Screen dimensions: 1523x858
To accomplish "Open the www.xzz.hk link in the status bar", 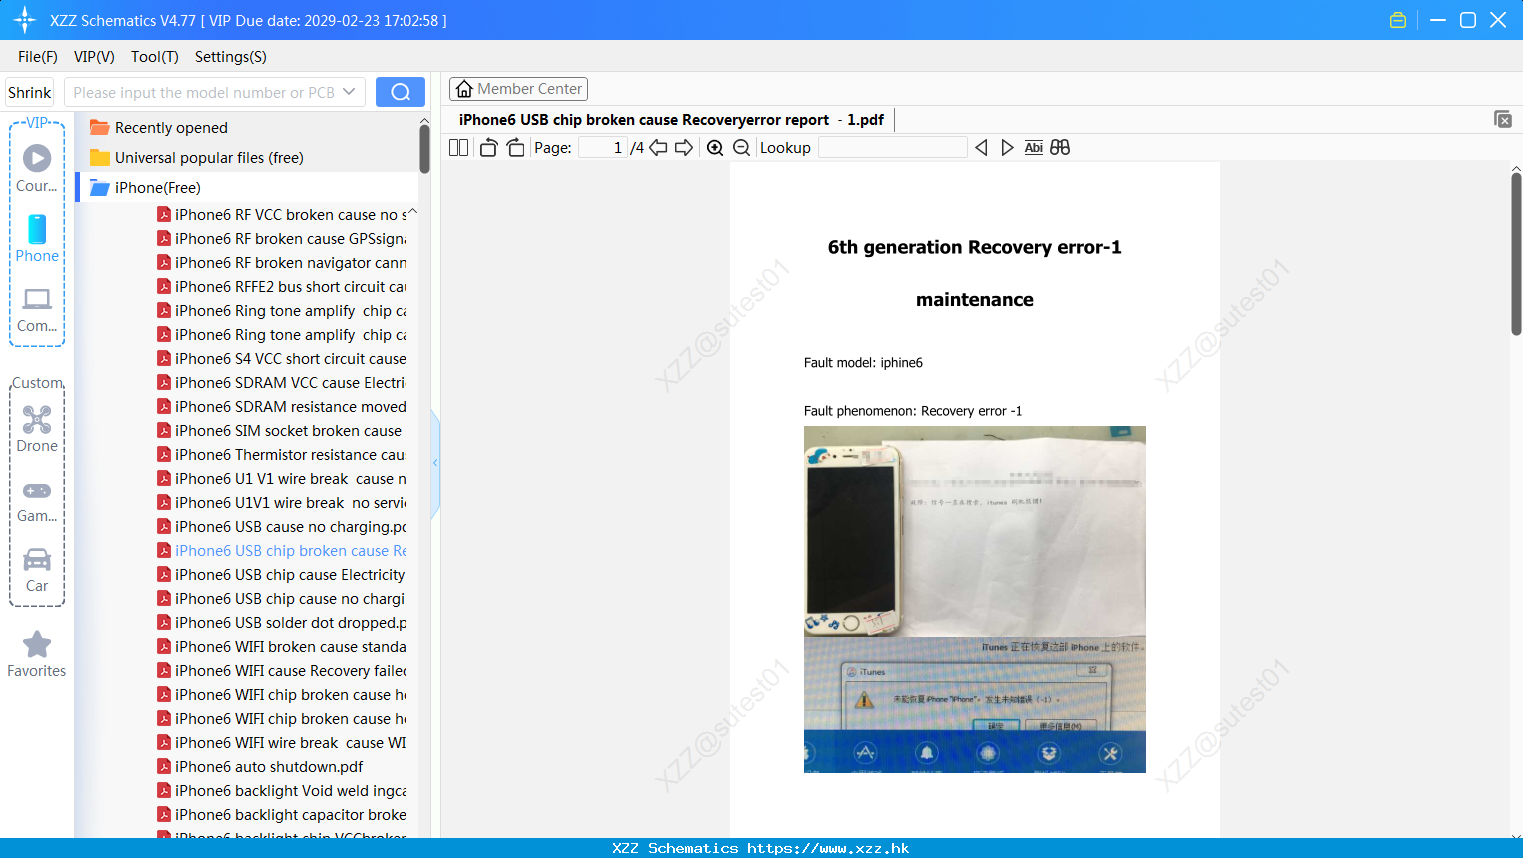I will pos(828,848).
